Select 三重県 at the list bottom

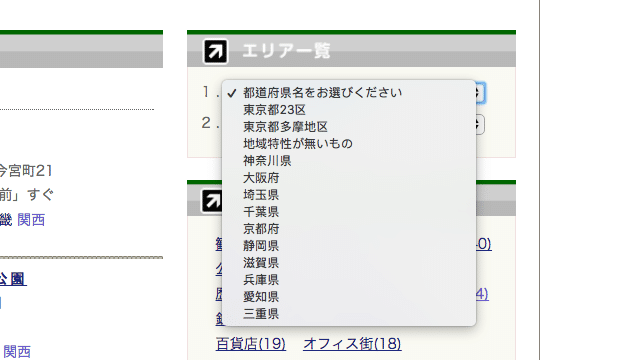point(349,314)
